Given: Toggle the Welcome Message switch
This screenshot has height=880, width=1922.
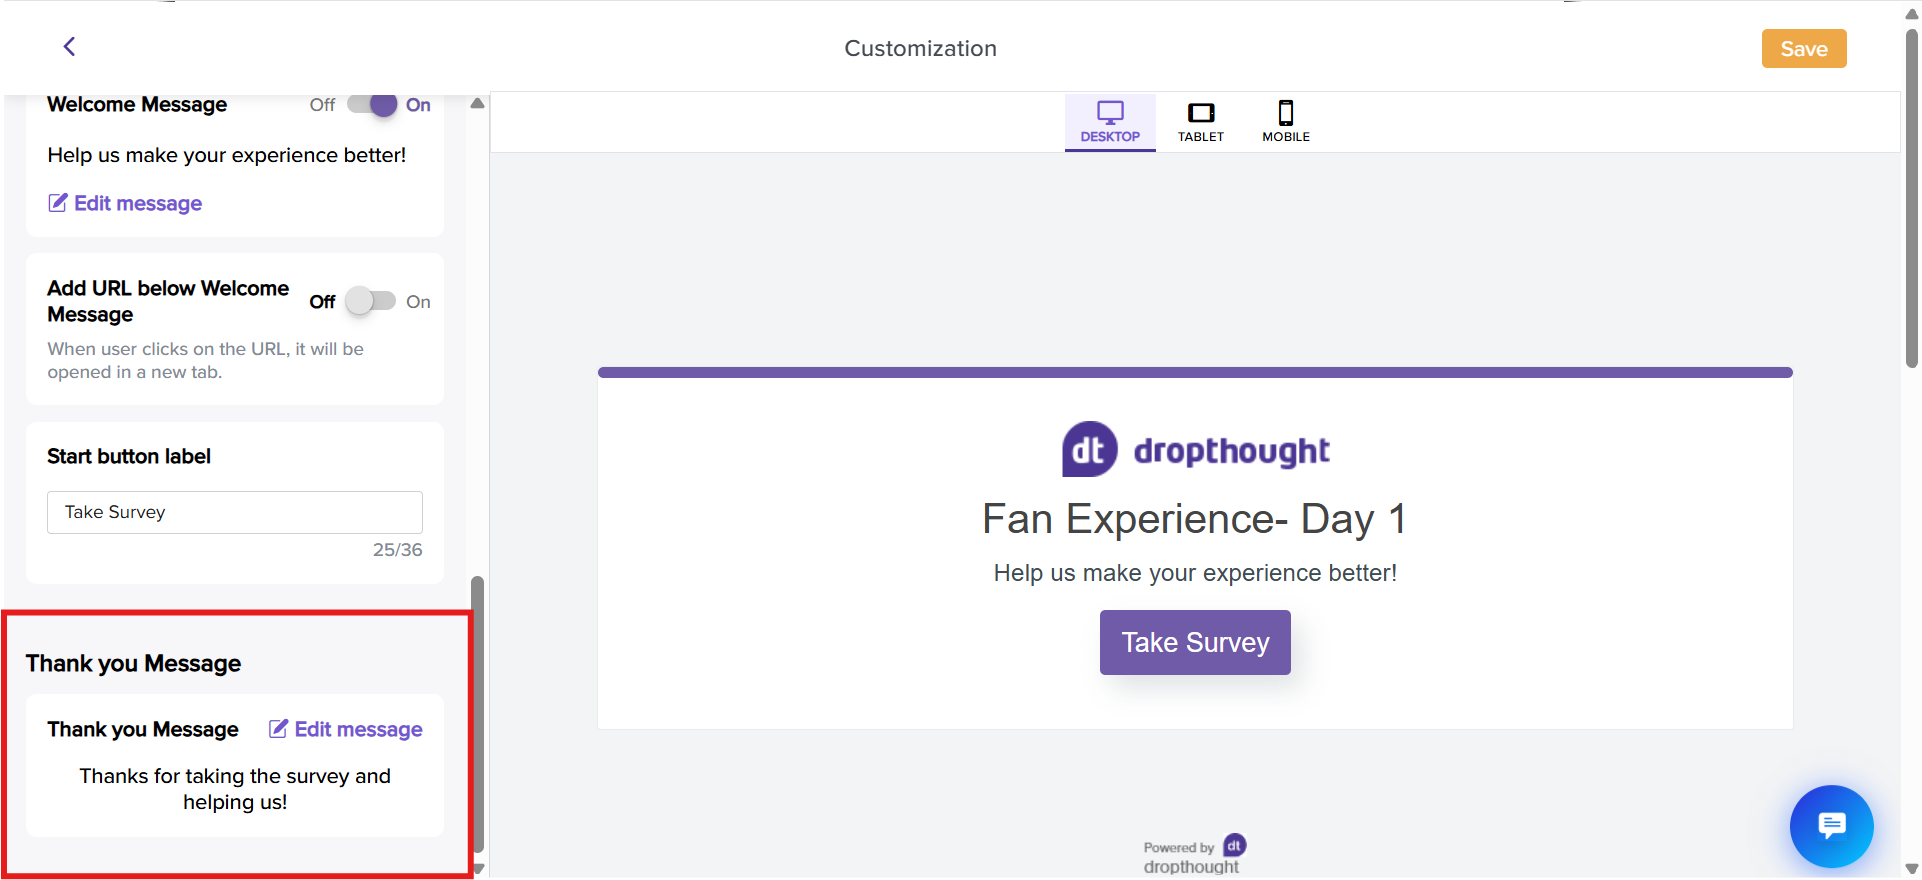Looking at the screenshot, I should (372, 105).
